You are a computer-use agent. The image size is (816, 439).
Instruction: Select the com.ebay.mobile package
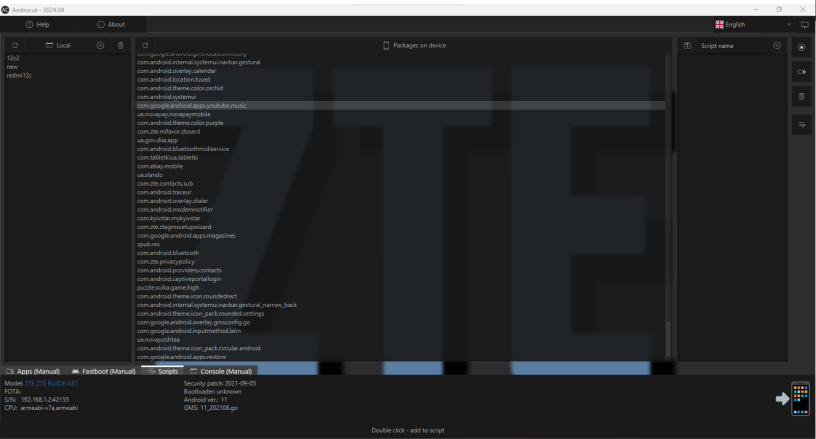(x=160, y=166)
